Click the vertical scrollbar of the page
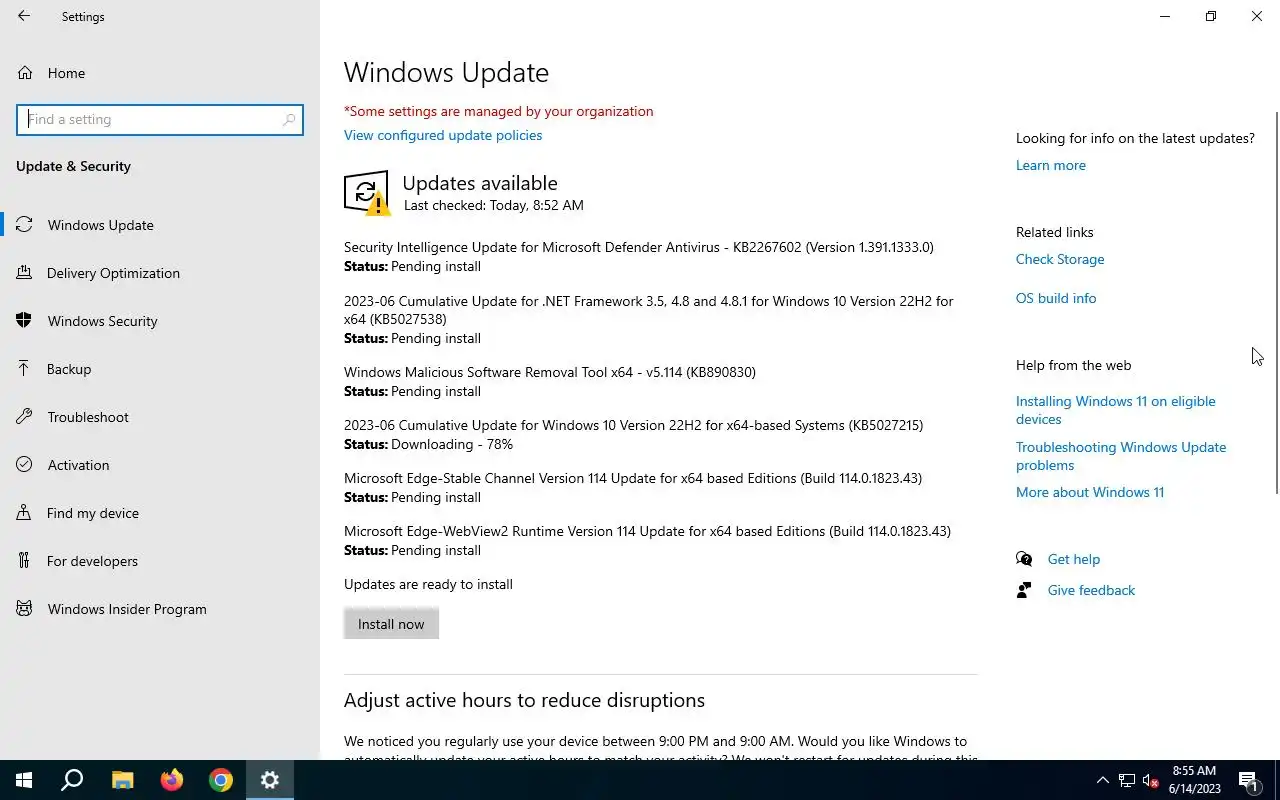The width and height of the screenshot is (1280, 800). point(1276,303)
